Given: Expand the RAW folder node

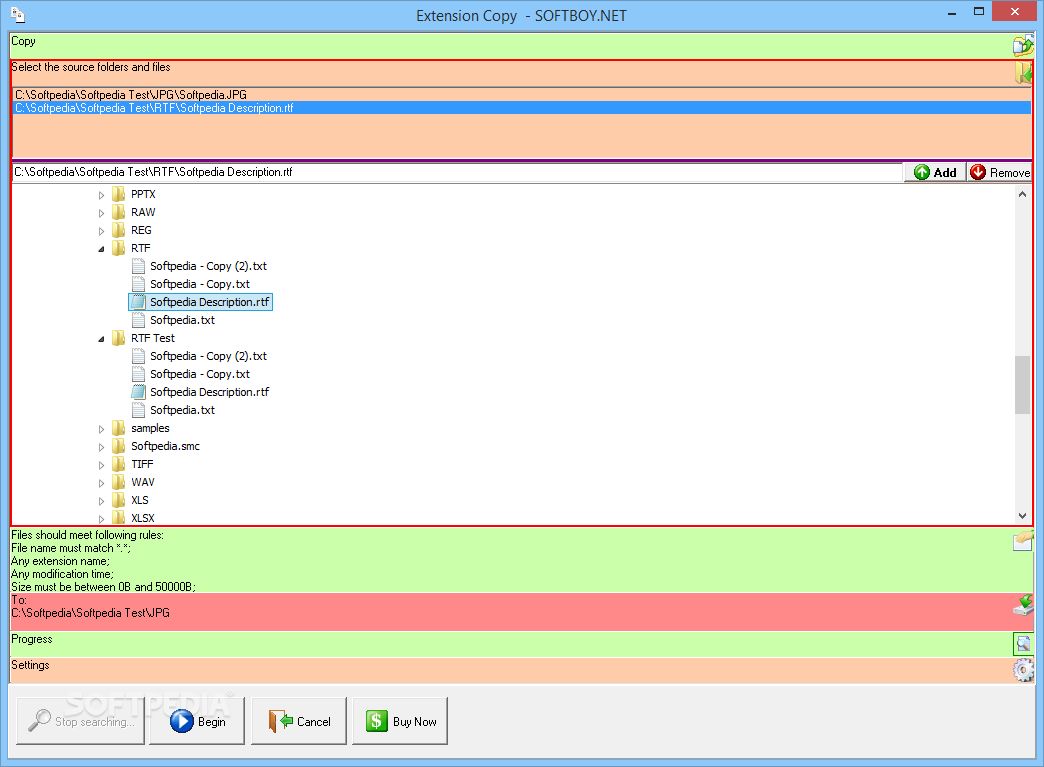Looking at the screenshot, I should tap(101, 213).
